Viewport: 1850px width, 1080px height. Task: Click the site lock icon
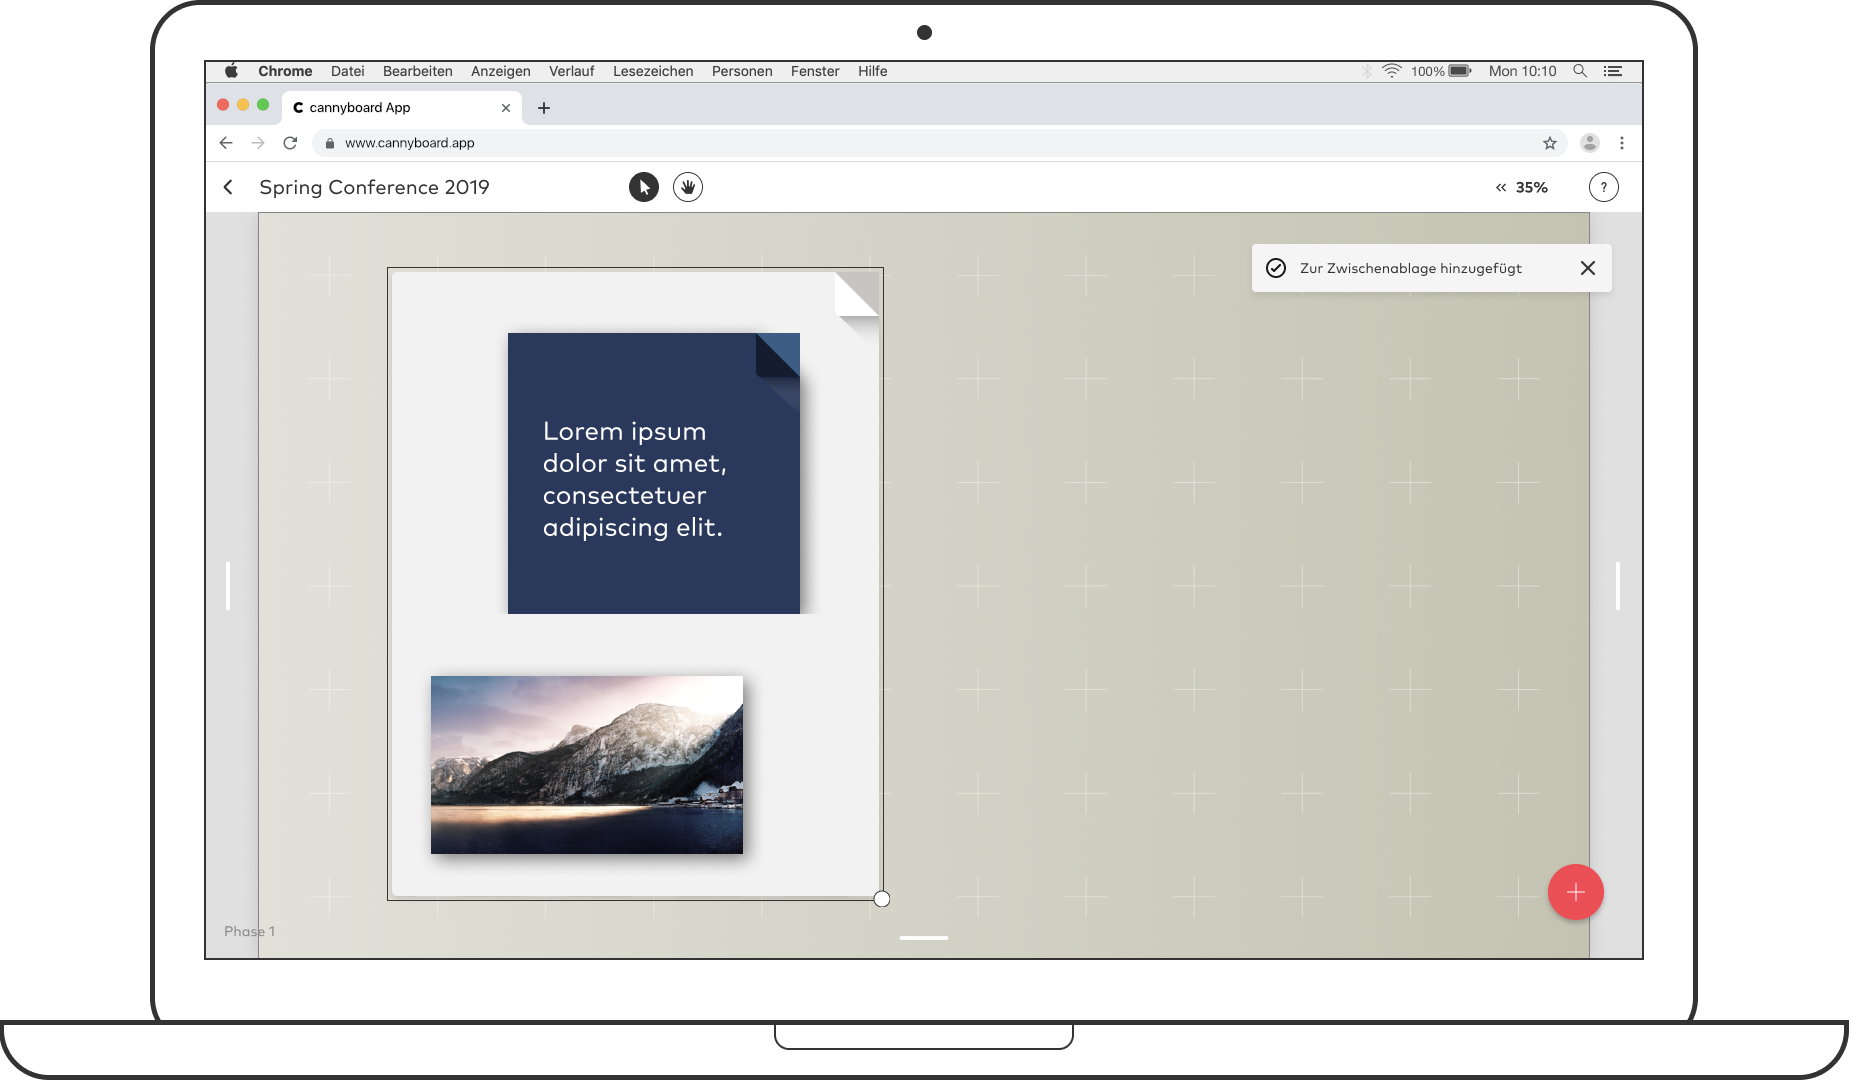coord(330,143)
